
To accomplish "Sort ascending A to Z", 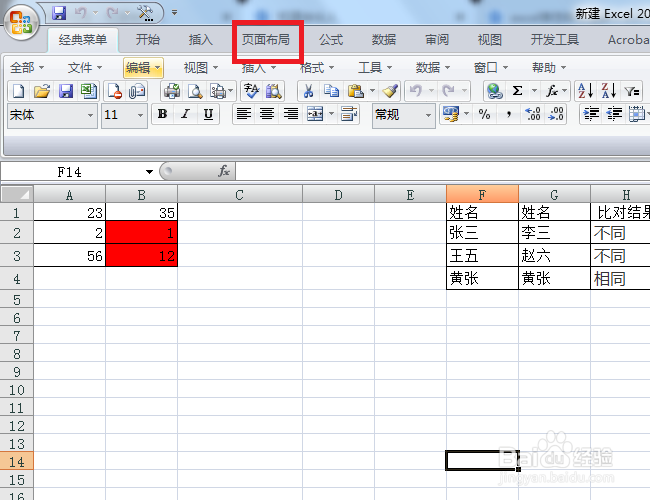I will click(585, 91).
